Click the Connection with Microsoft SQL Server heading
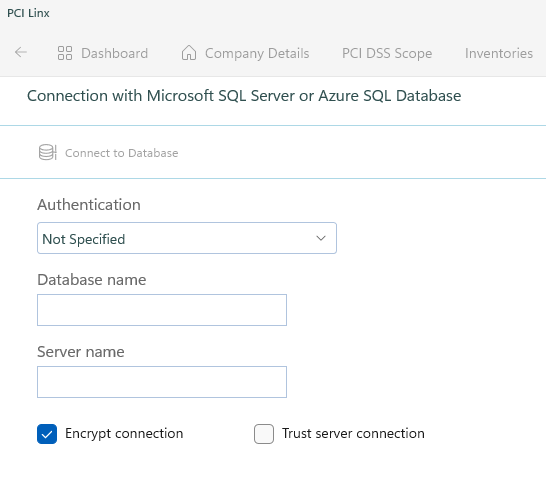This screenshot has width=546, height=491. (x=244, y=96)
